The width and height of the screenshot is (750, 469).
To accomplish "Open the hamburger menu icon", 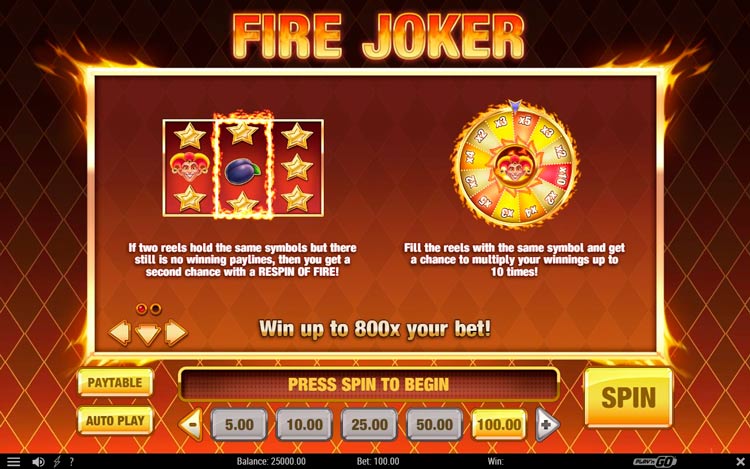I will pos(13,461).
